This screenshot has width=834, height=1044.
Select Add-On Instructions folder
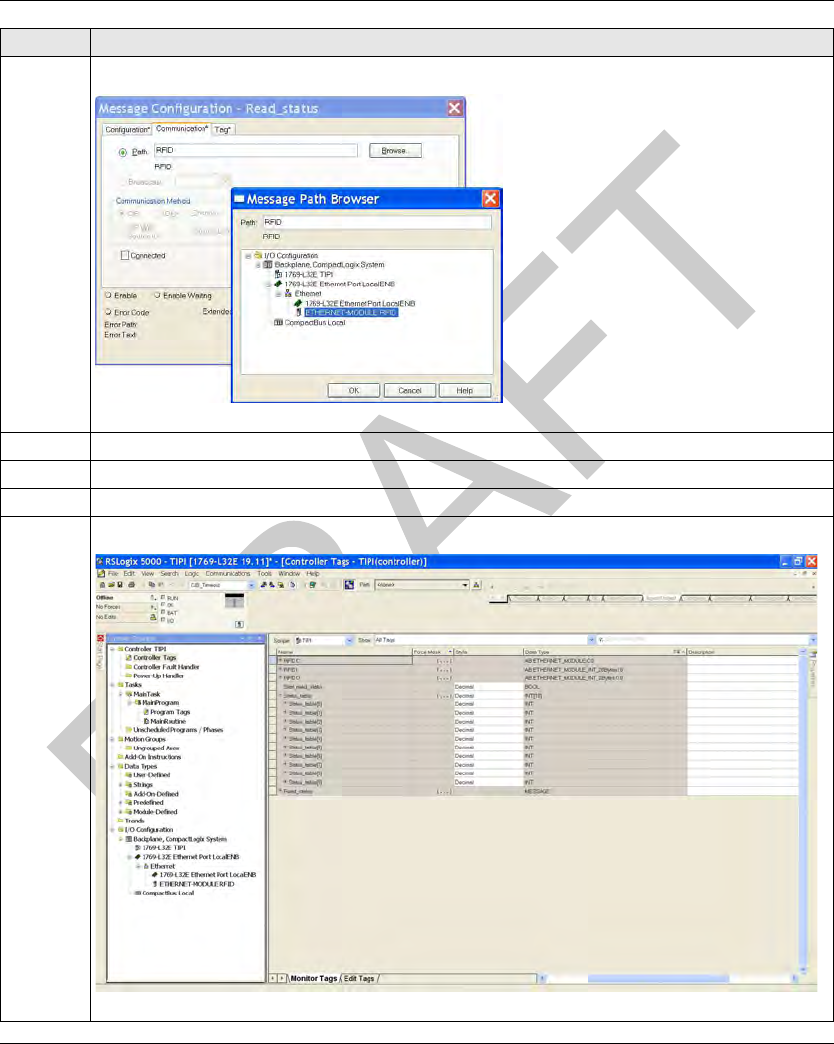[x=152, y=757]
